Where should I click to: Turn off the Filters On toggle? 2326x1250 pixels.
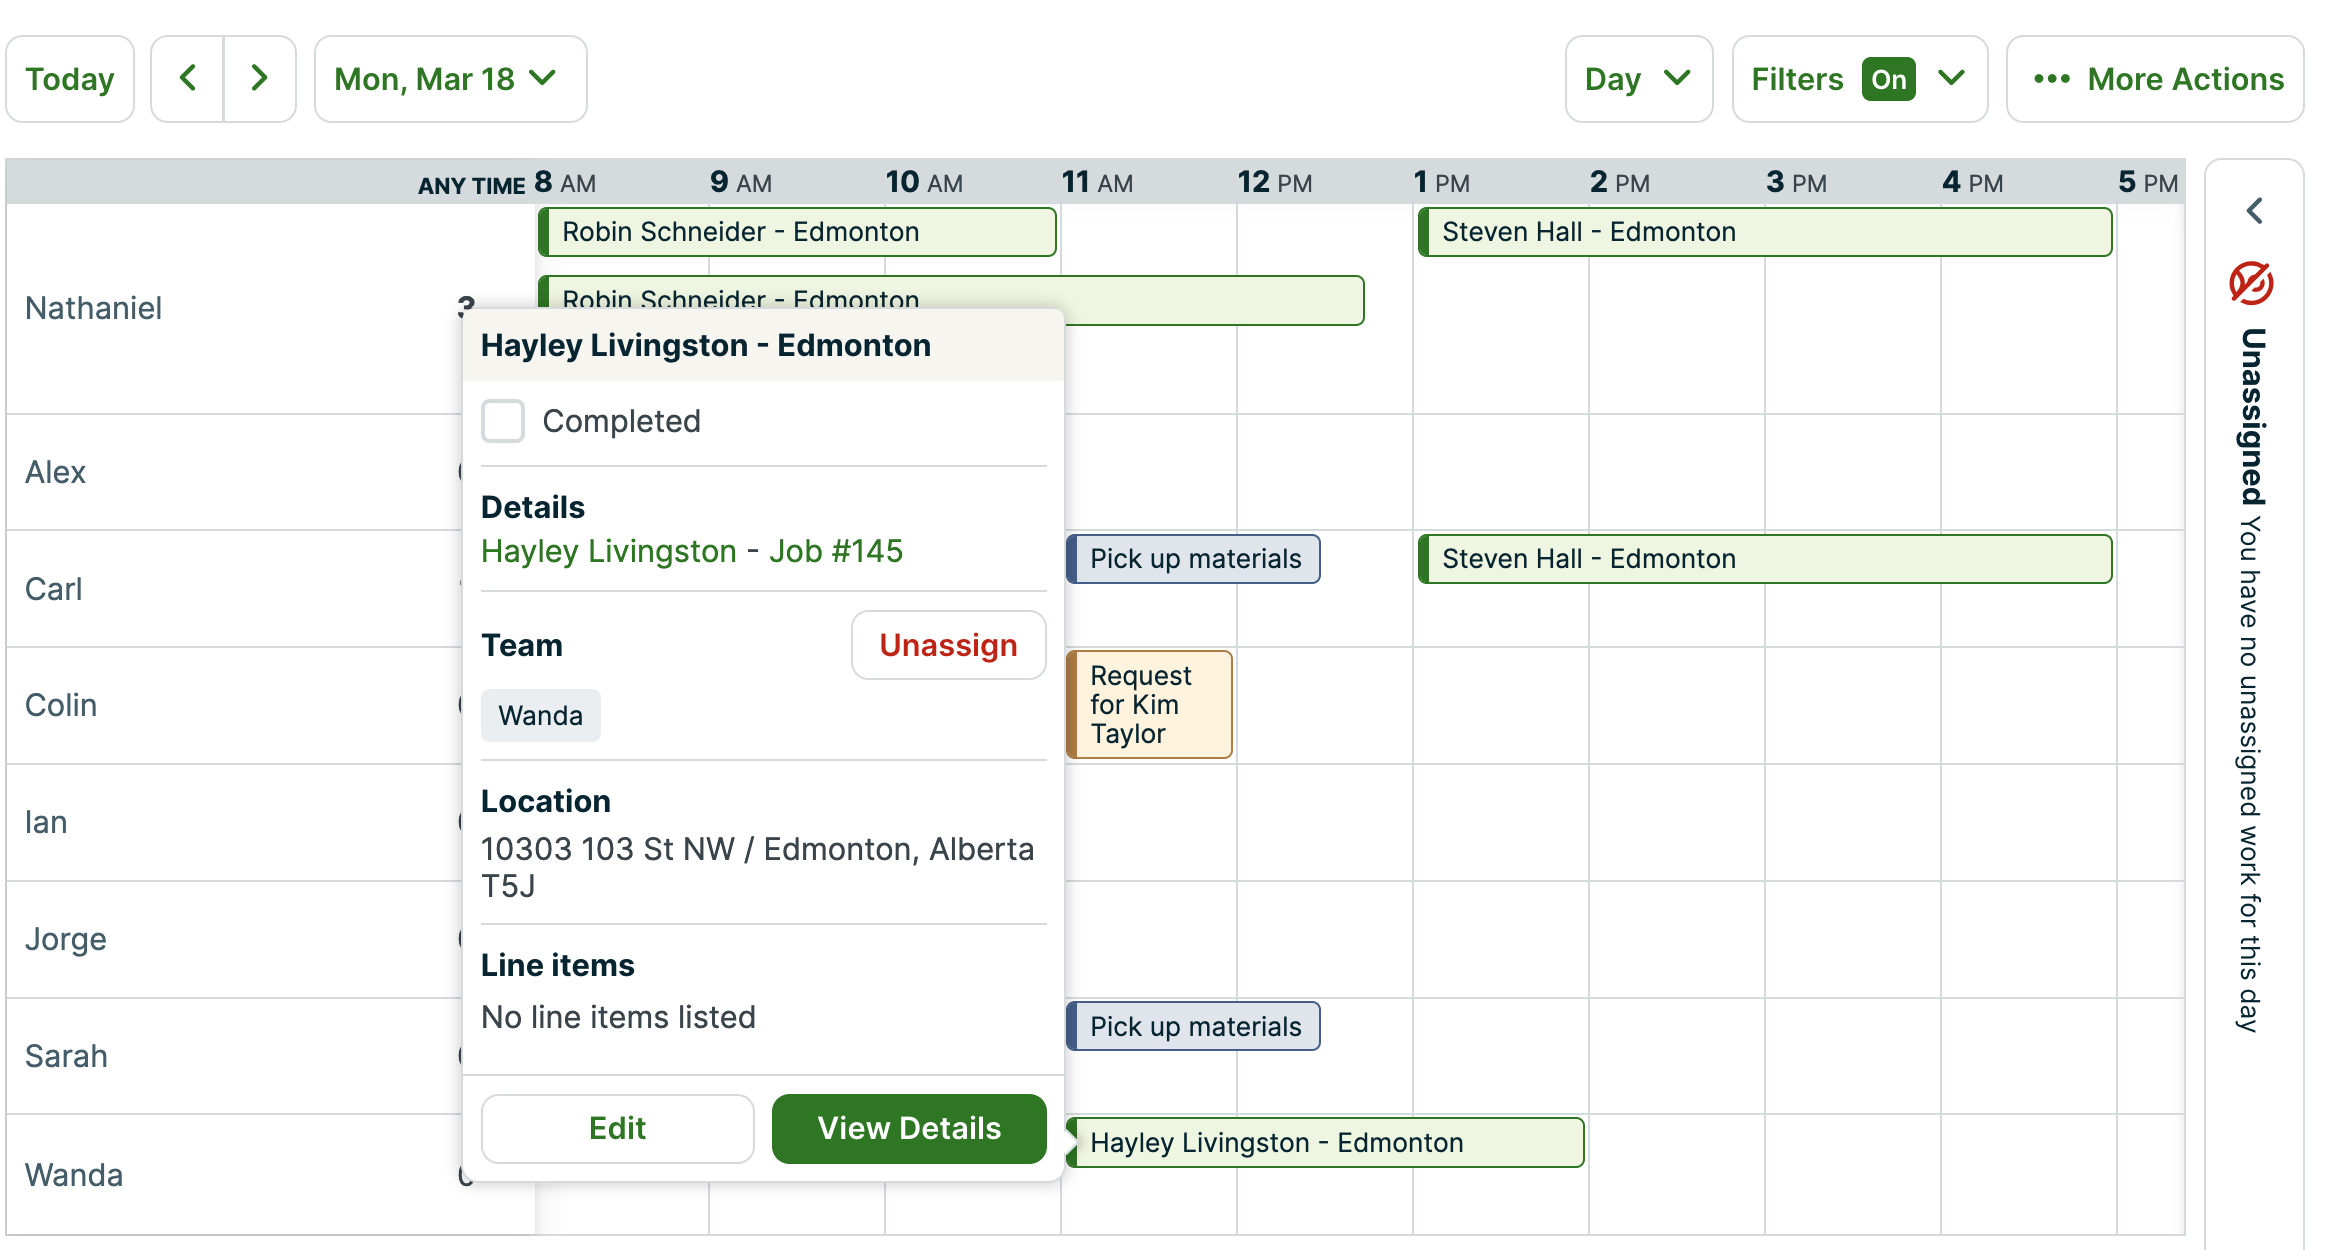coord(1888,79)
